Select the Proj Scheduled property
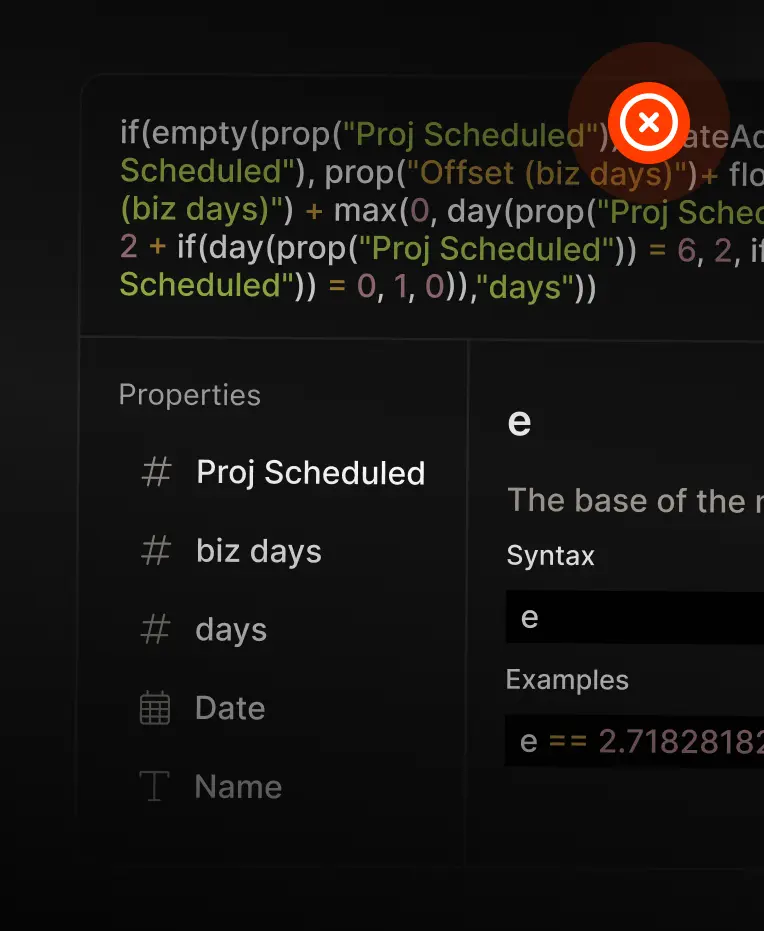 (310, 473)
